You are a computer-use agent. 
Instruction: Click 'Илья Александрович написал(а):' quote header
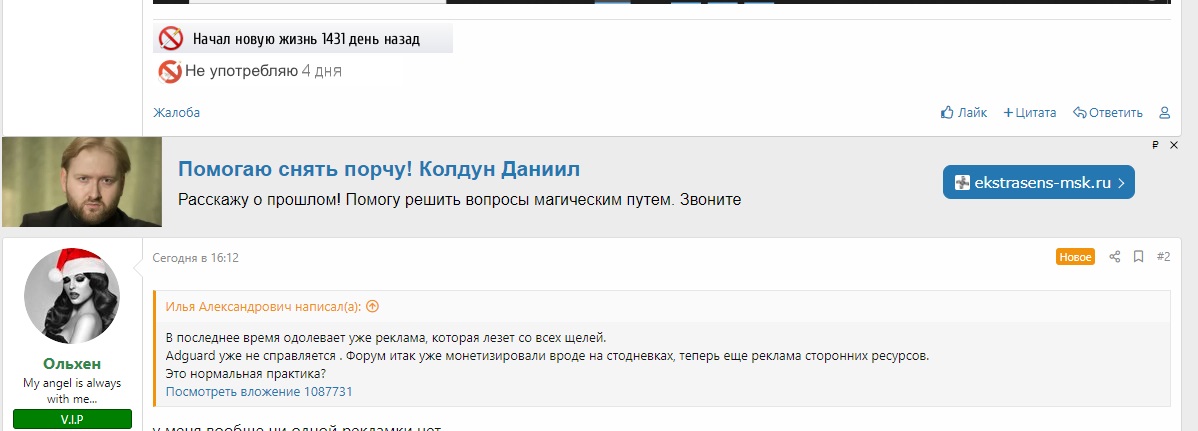(x=264, y=306)
